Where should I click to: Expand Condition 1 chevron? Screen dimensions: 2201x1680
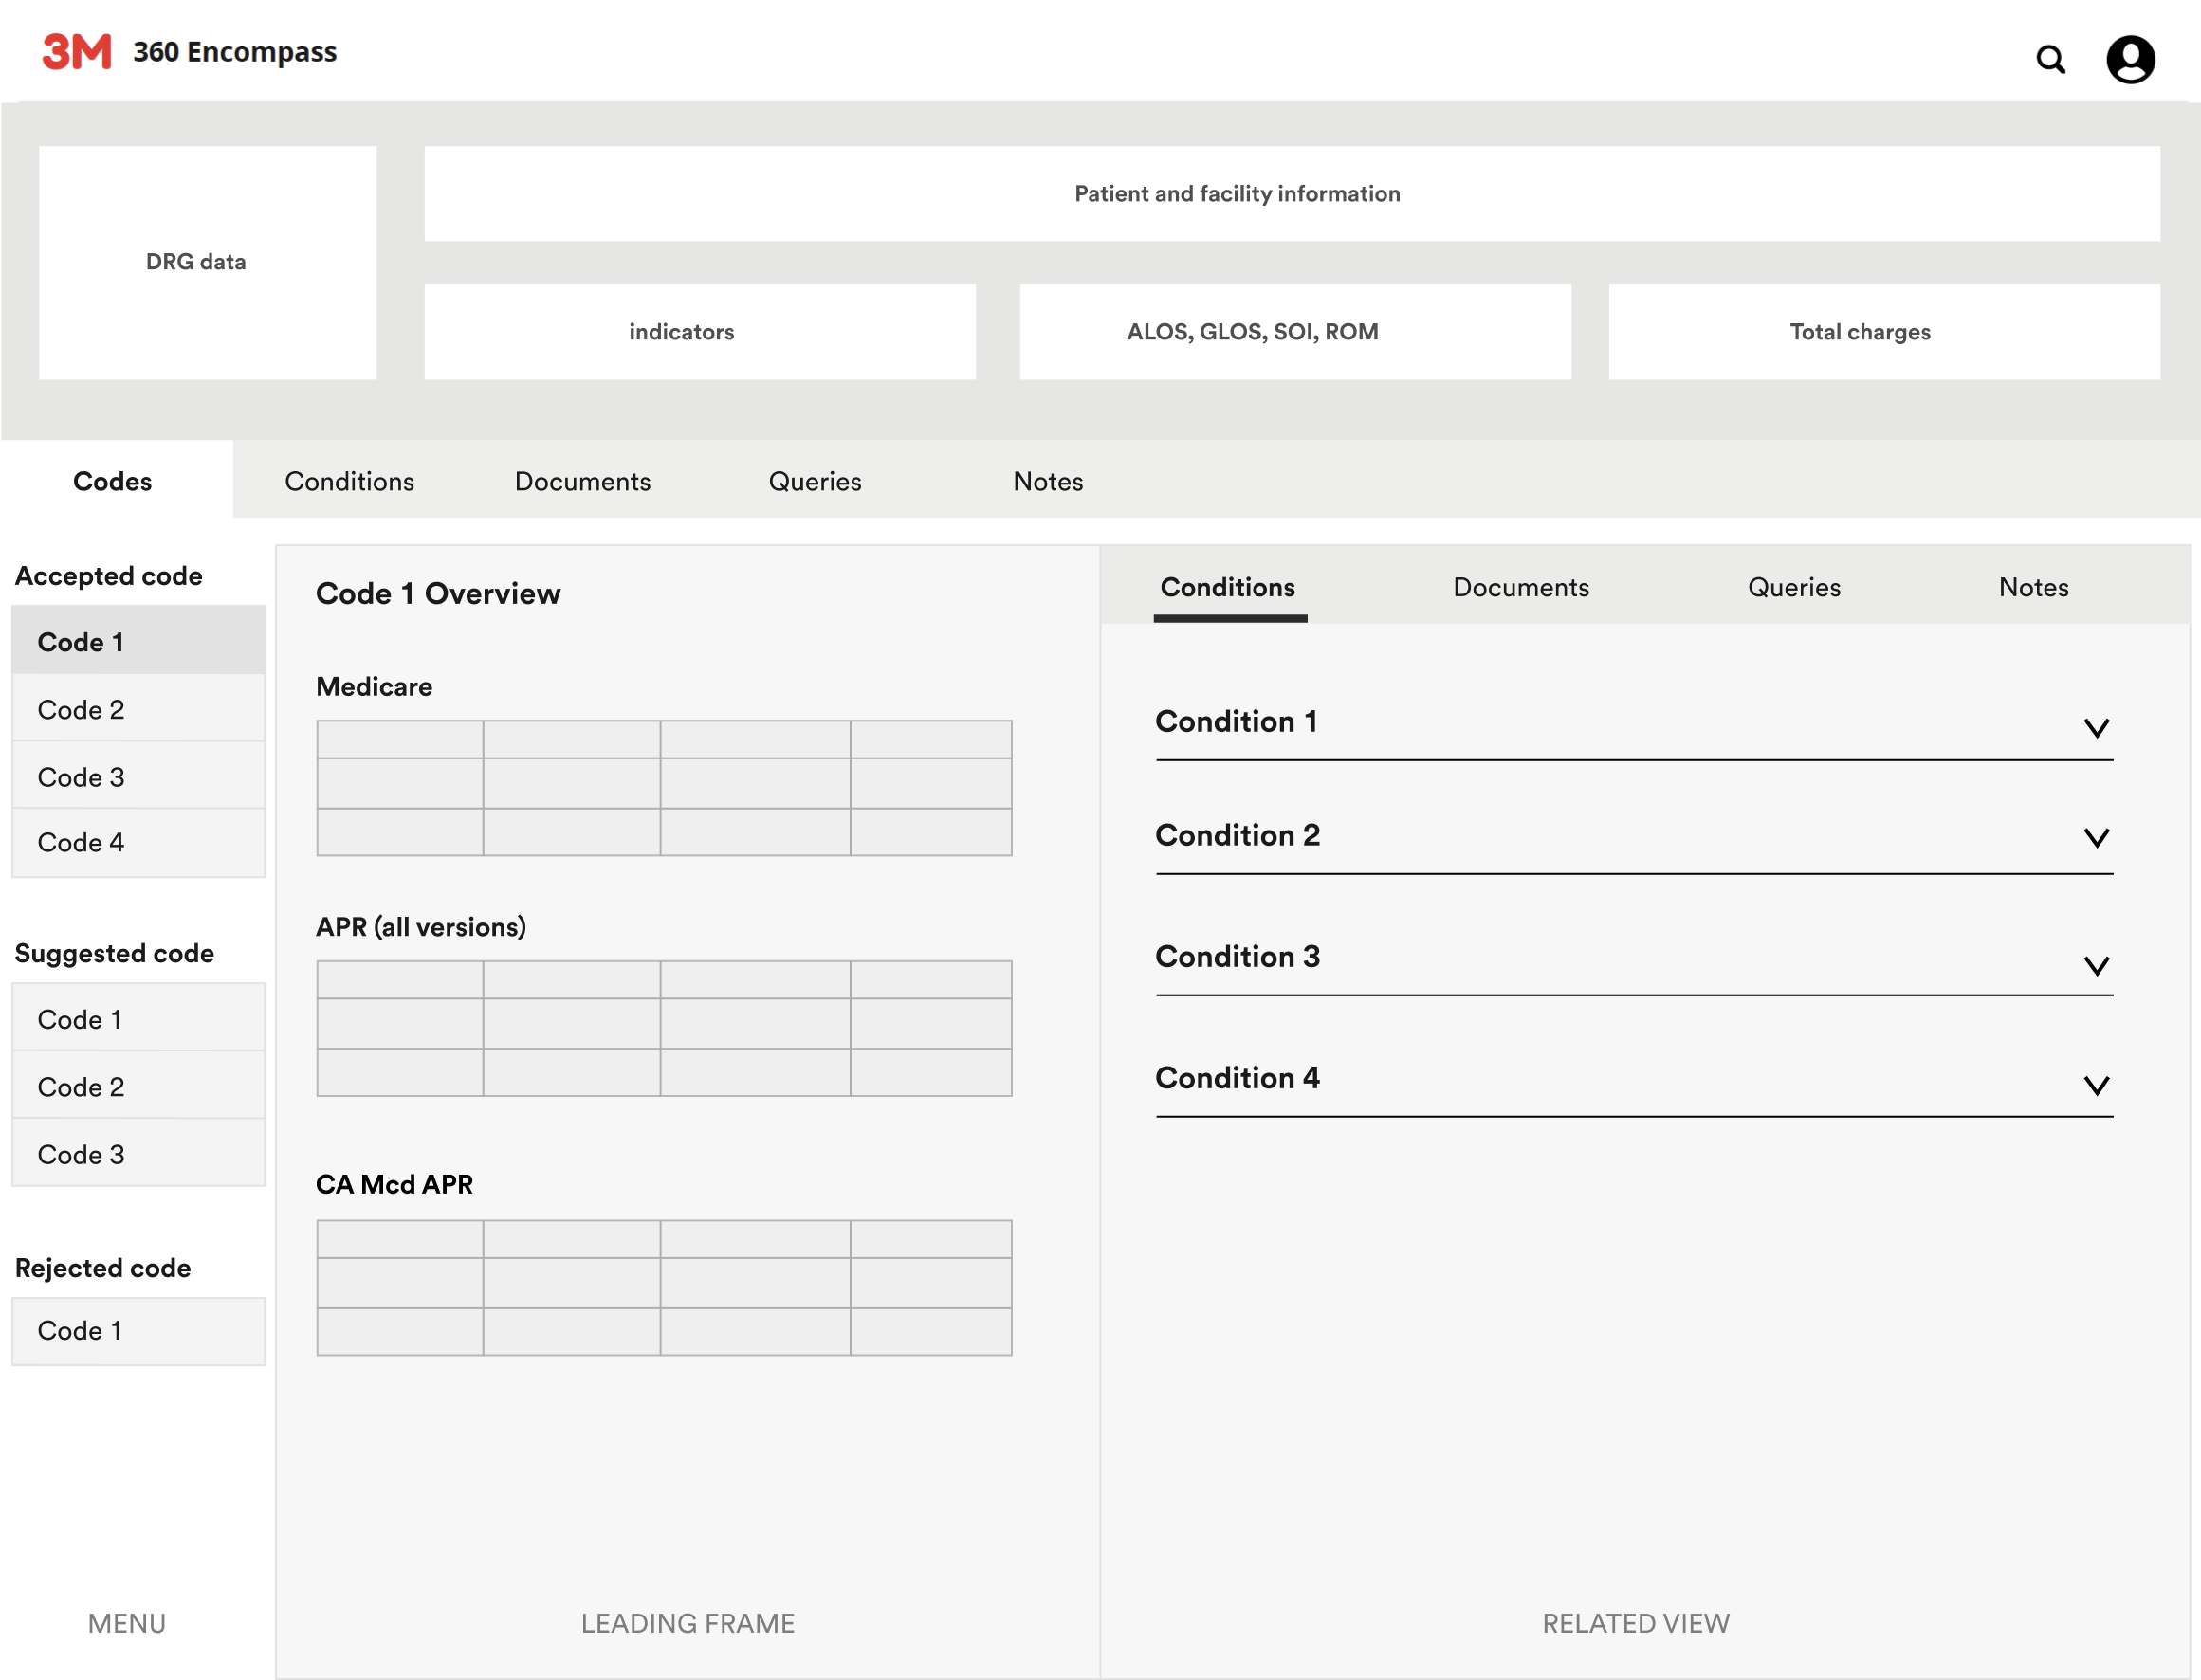[2096, 728]
